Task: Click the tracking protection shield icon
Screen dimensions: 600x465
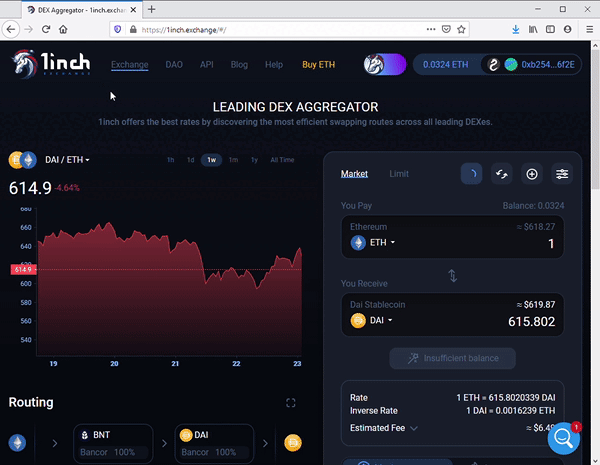Action: point(117,29)
